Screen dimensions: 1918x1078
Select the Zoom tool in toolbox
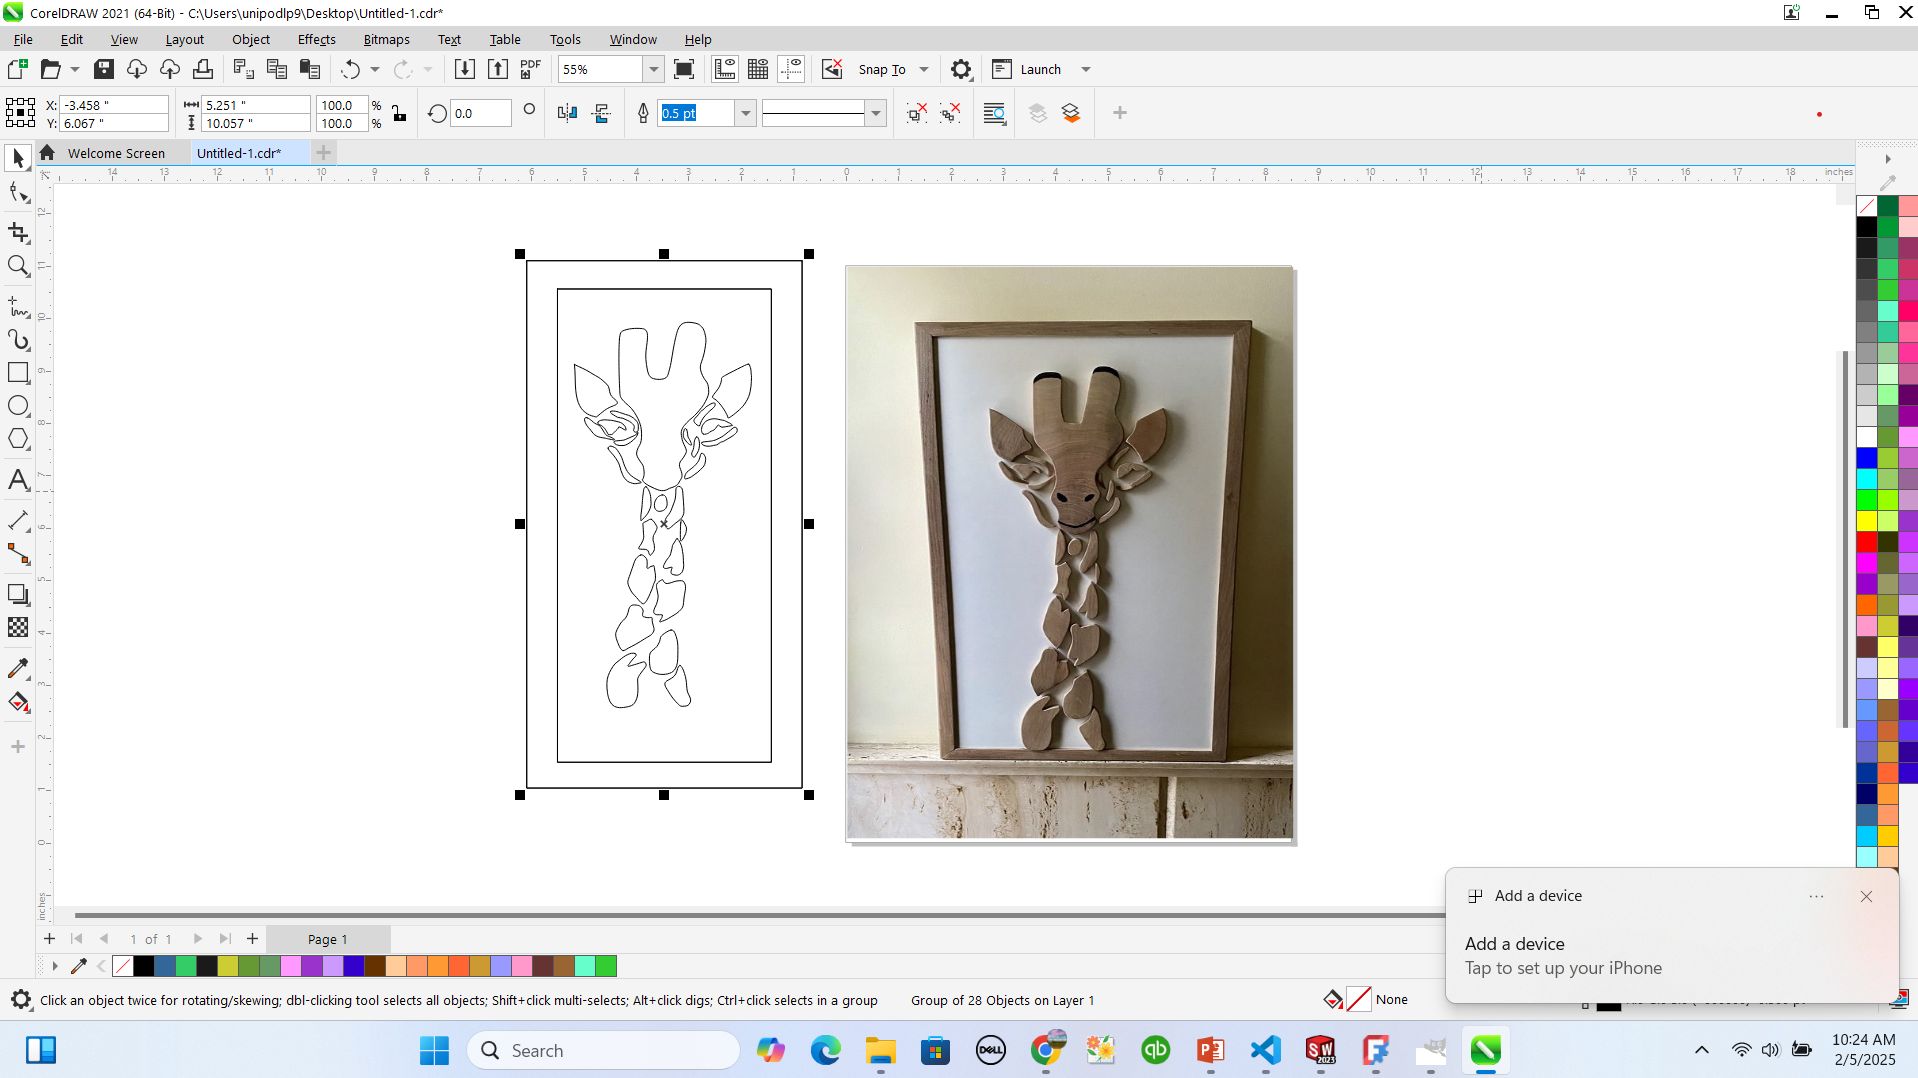point(18,266)
